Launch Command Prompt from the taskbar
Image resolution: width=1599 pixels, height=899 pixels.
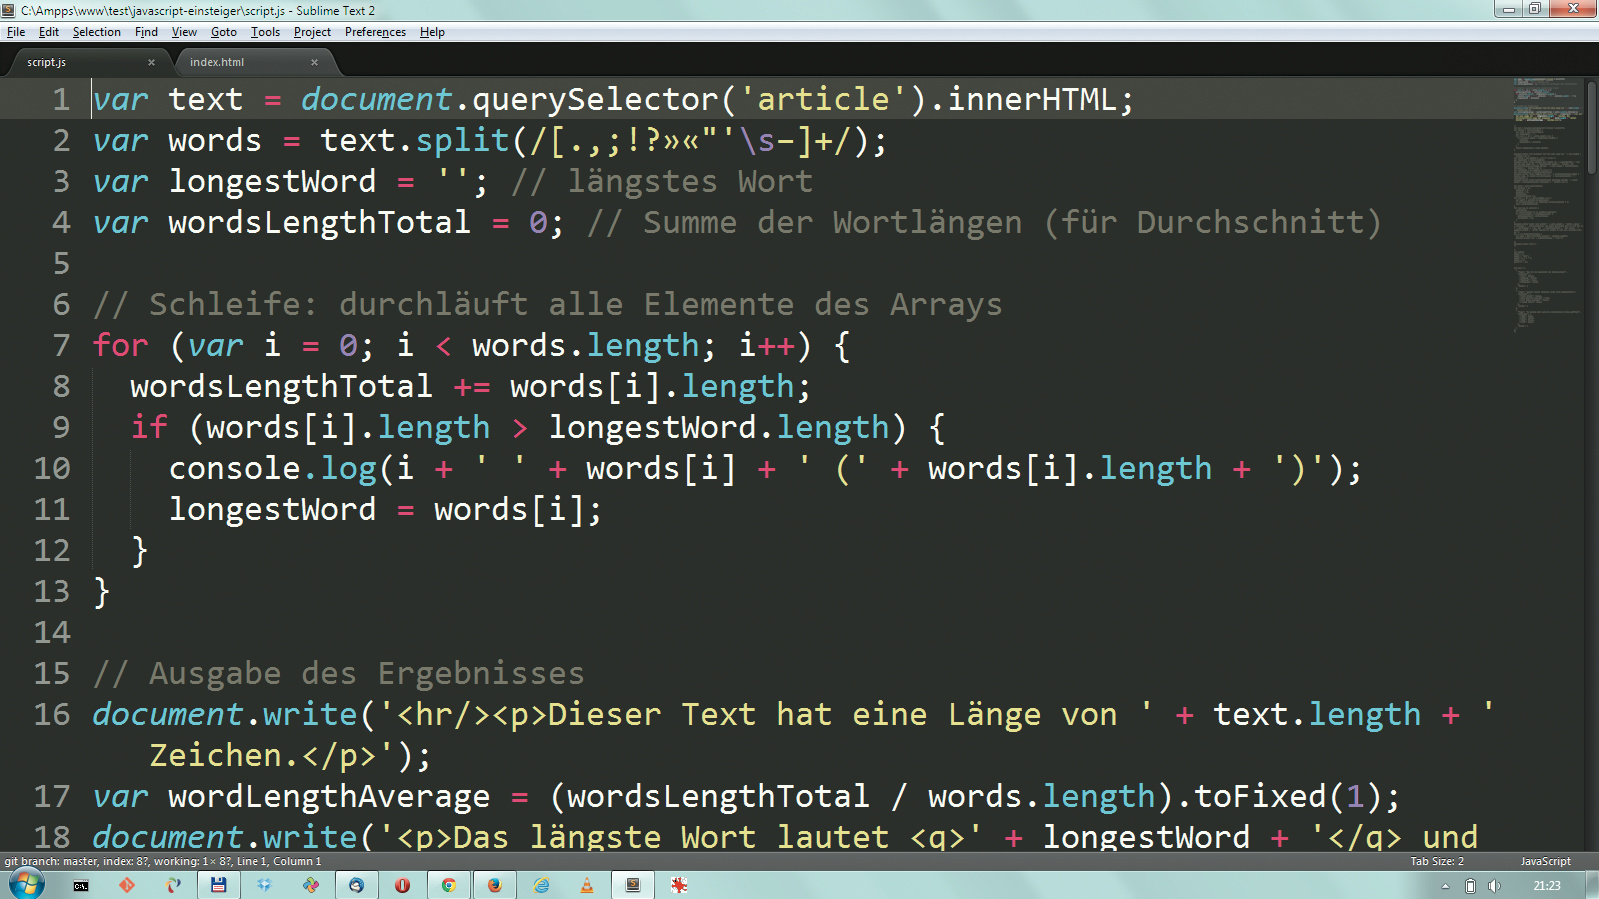[81, 885]
